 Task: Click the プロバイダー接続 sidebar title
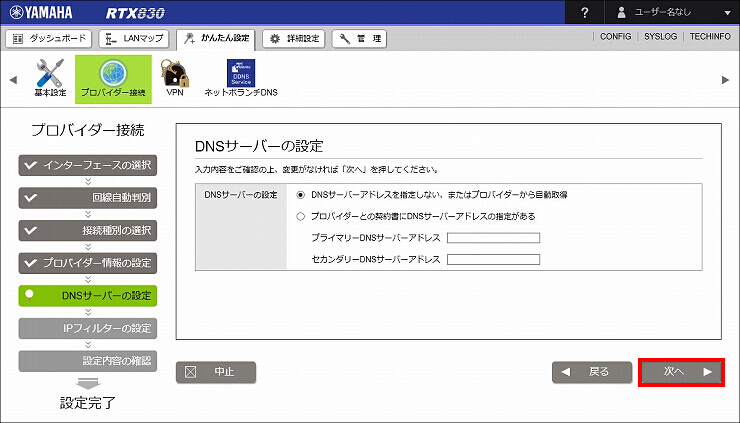88,130
